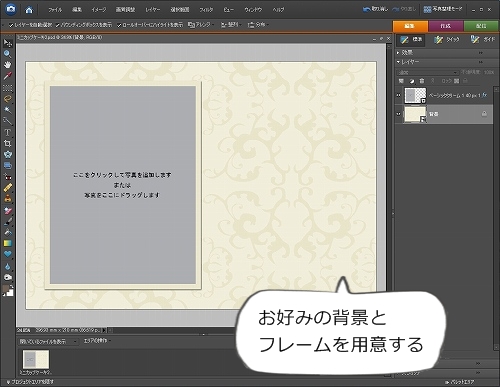The width and height of the screenshot is (500, 387).
Task: Select the Custom Shape heart tool
Action: [7, 254]
